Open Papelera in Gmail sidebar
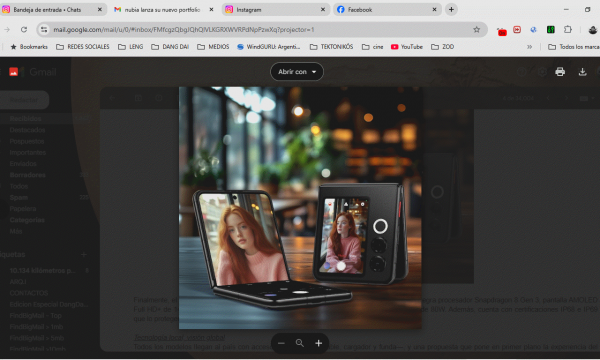 pos(23,209)
